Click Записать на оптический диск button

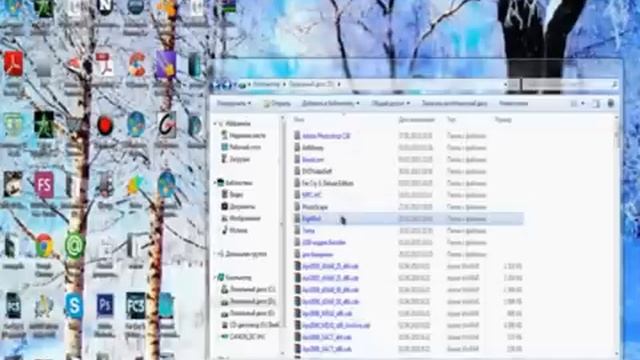455,104
